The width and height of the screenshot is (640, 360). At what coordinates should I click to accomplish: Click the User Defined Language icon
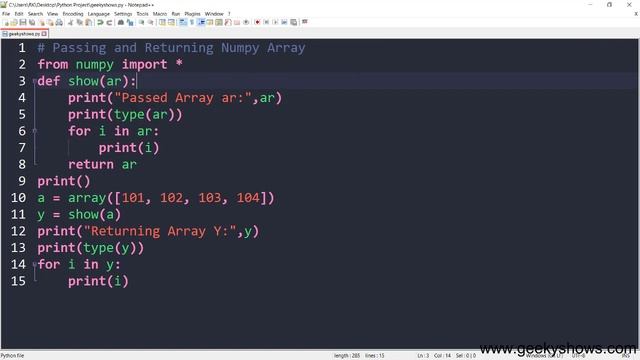210,22
